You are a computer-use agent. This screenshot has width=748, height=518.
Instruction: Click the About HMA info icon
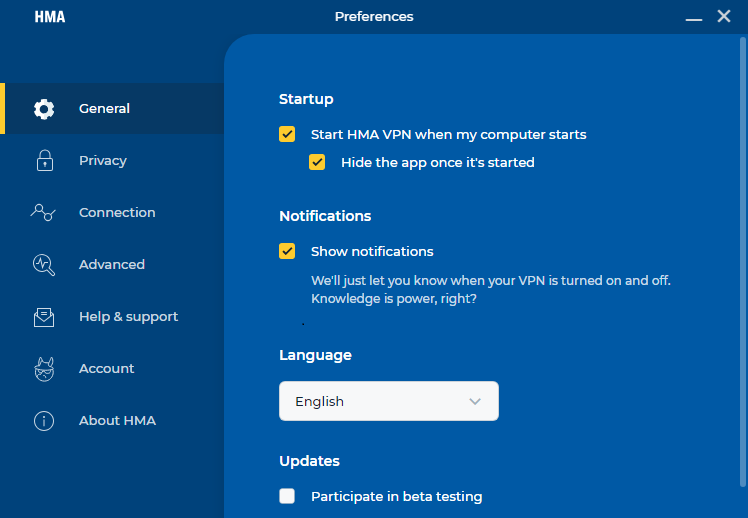point(44,421)
